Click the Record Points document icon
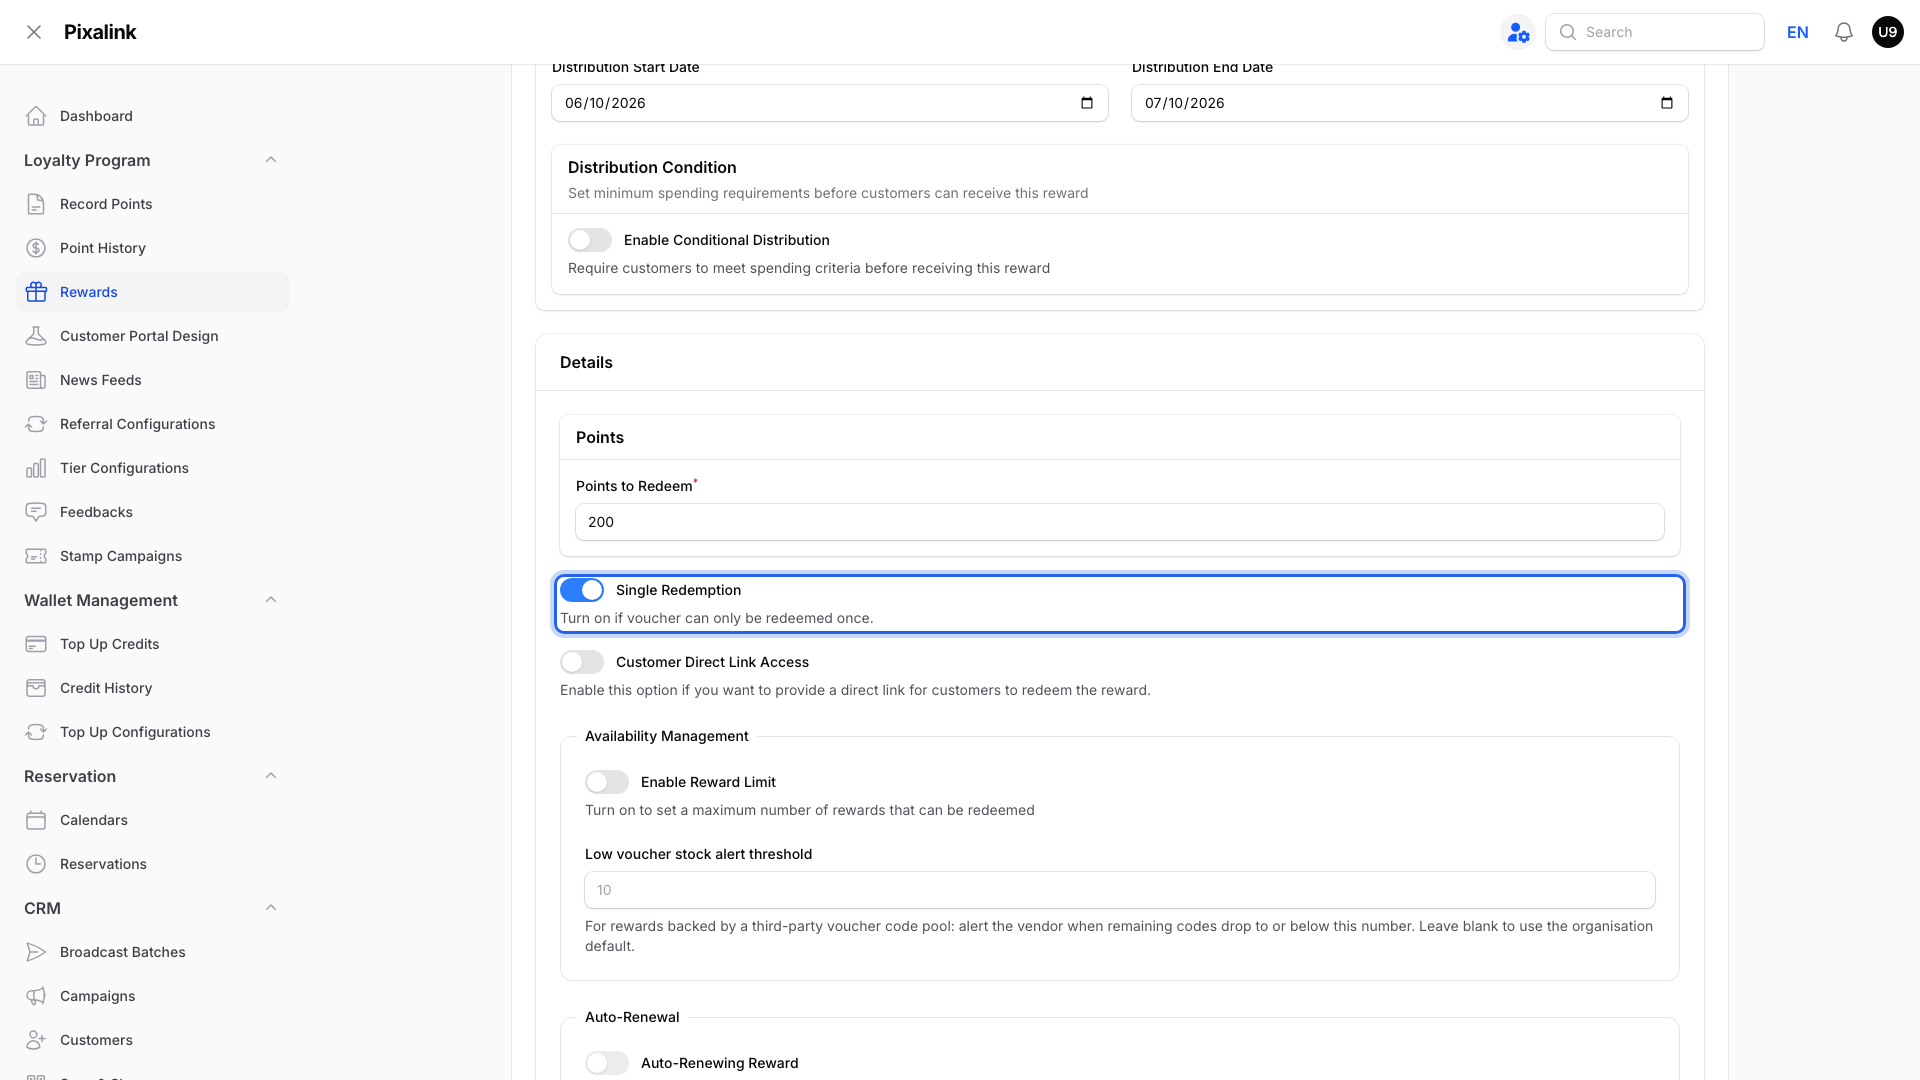 [x=36, y=204]
